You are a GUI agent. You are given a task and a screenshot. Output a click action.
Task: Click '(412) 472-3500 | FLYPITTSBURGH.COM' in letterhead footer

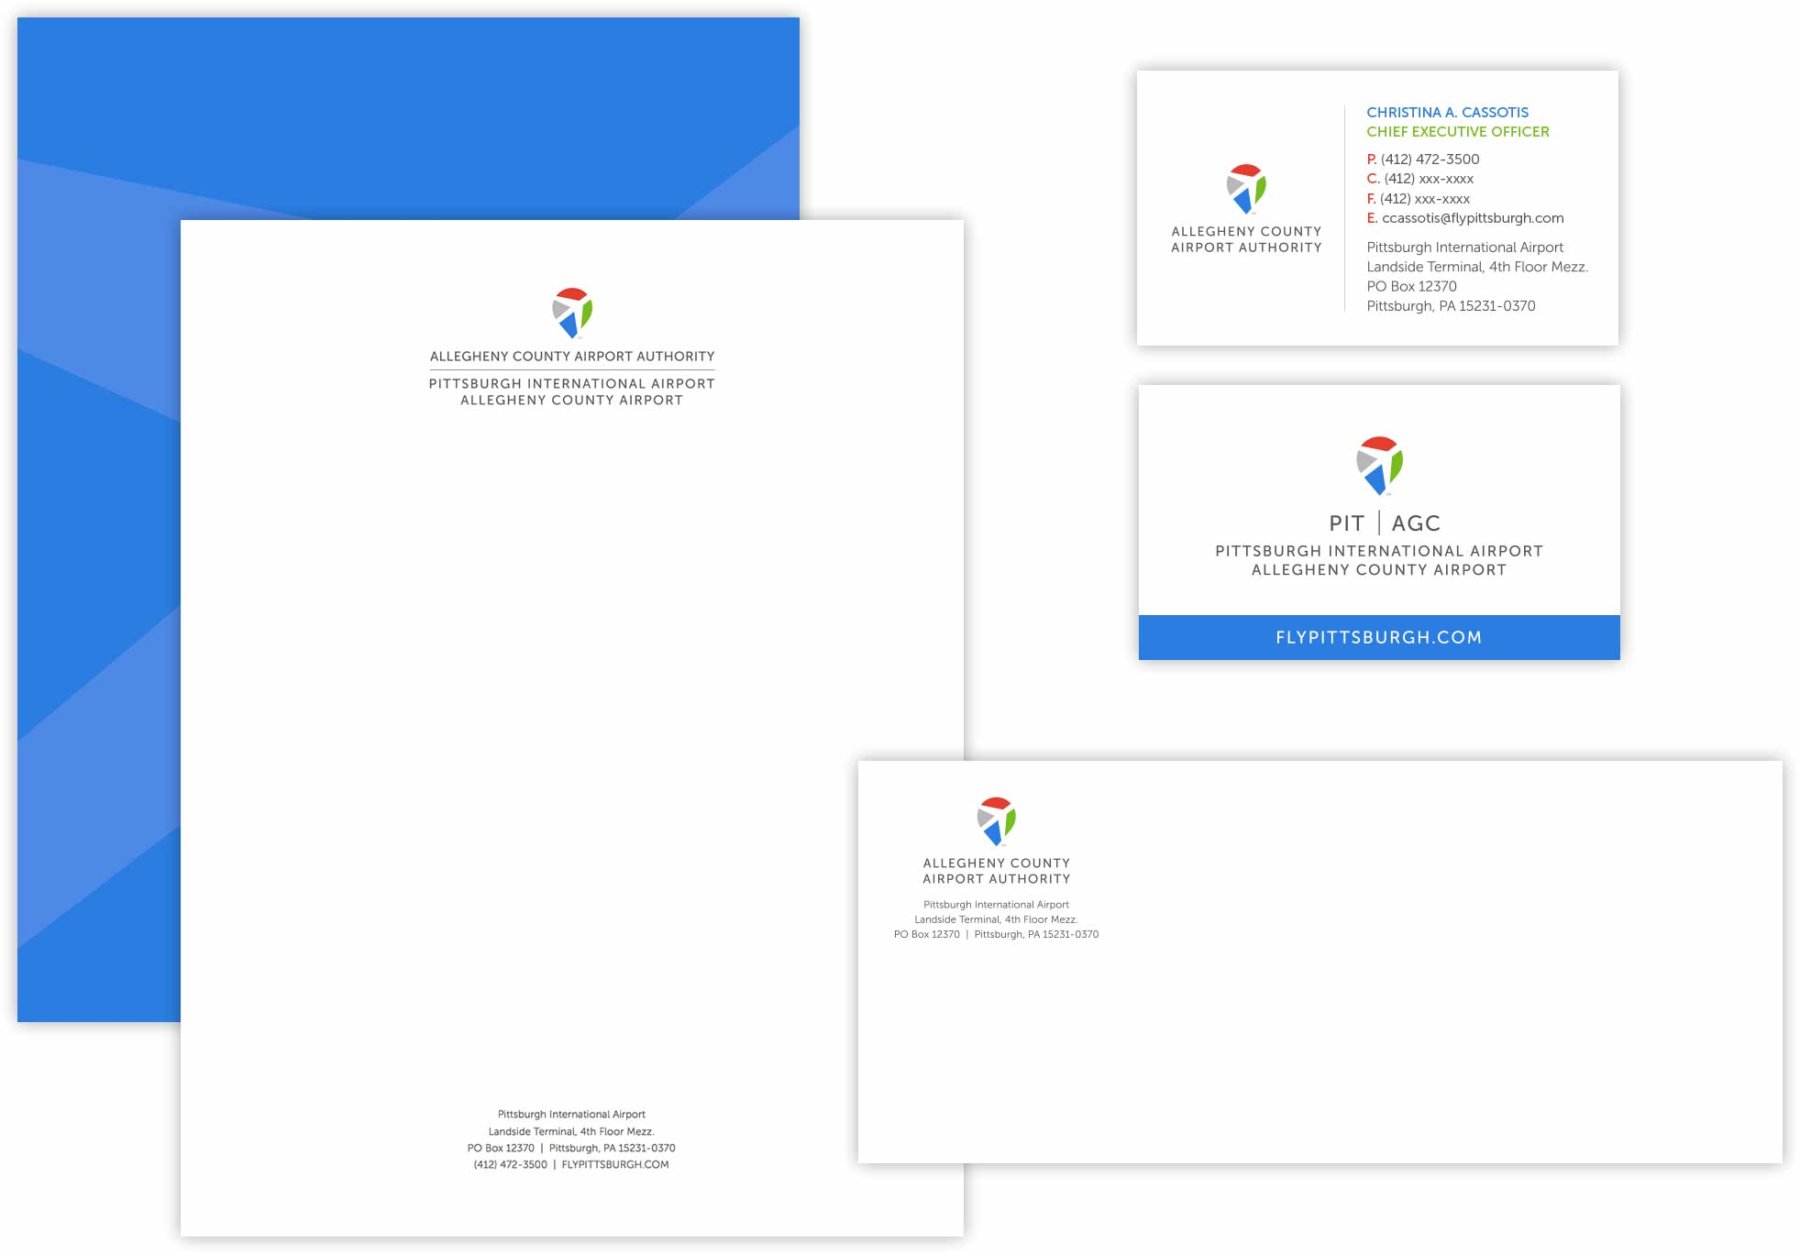pyautogui.click(x=571, y=1164)
